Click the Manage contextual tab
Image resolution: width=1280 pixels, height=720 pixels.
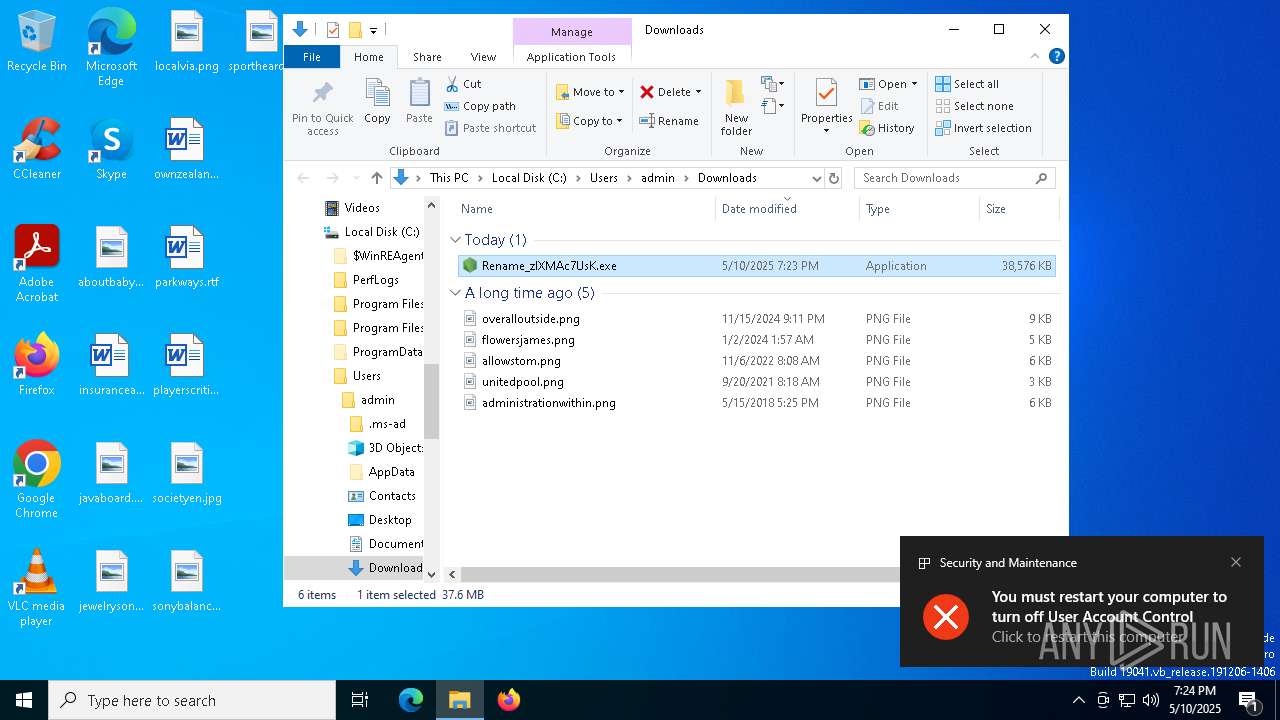572,32
